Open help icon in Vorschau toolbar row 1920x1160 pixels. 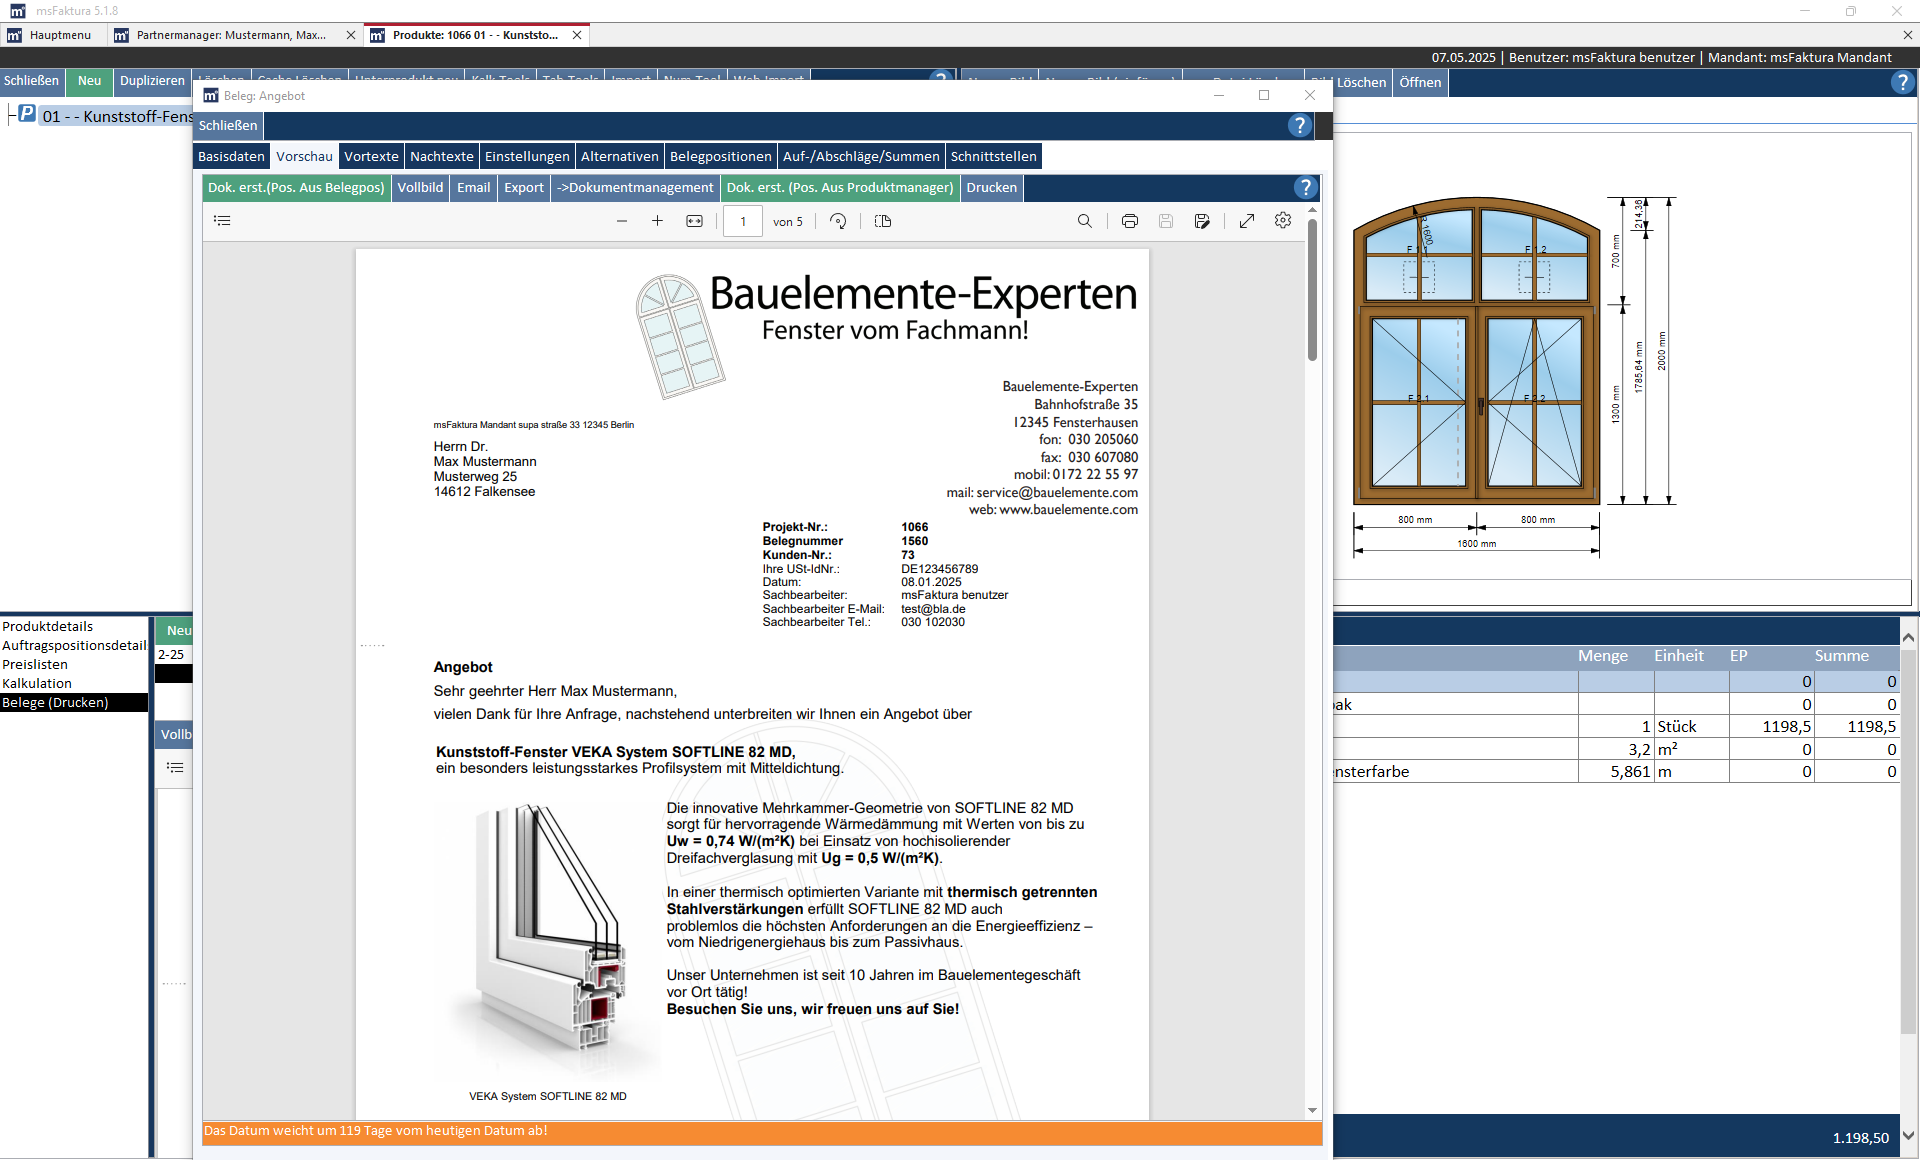1305,187
